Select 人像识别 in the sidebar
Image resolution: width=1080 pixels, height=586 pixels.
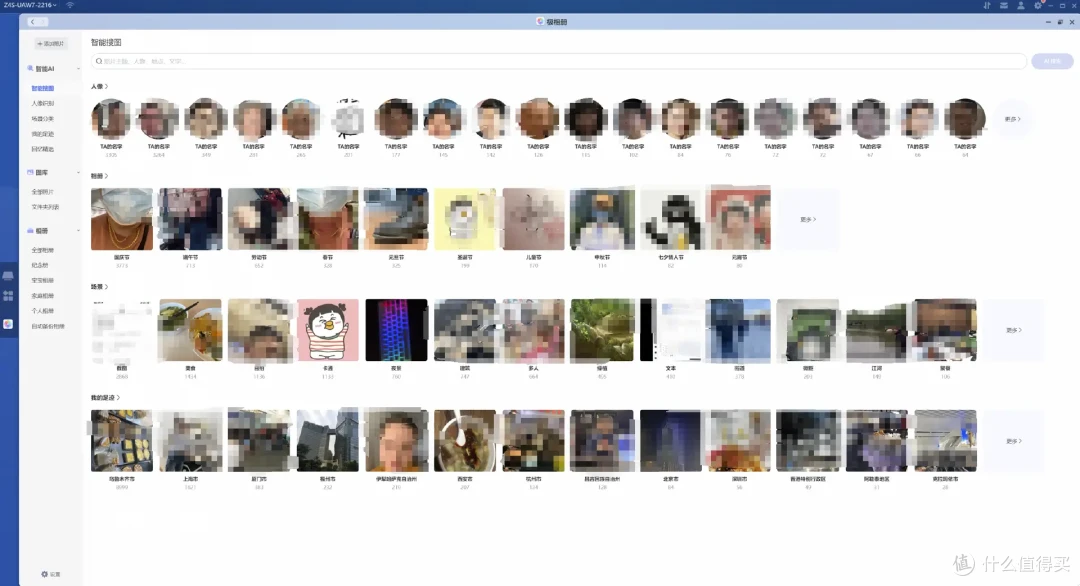pyautogui.click(x=43, y=103)
